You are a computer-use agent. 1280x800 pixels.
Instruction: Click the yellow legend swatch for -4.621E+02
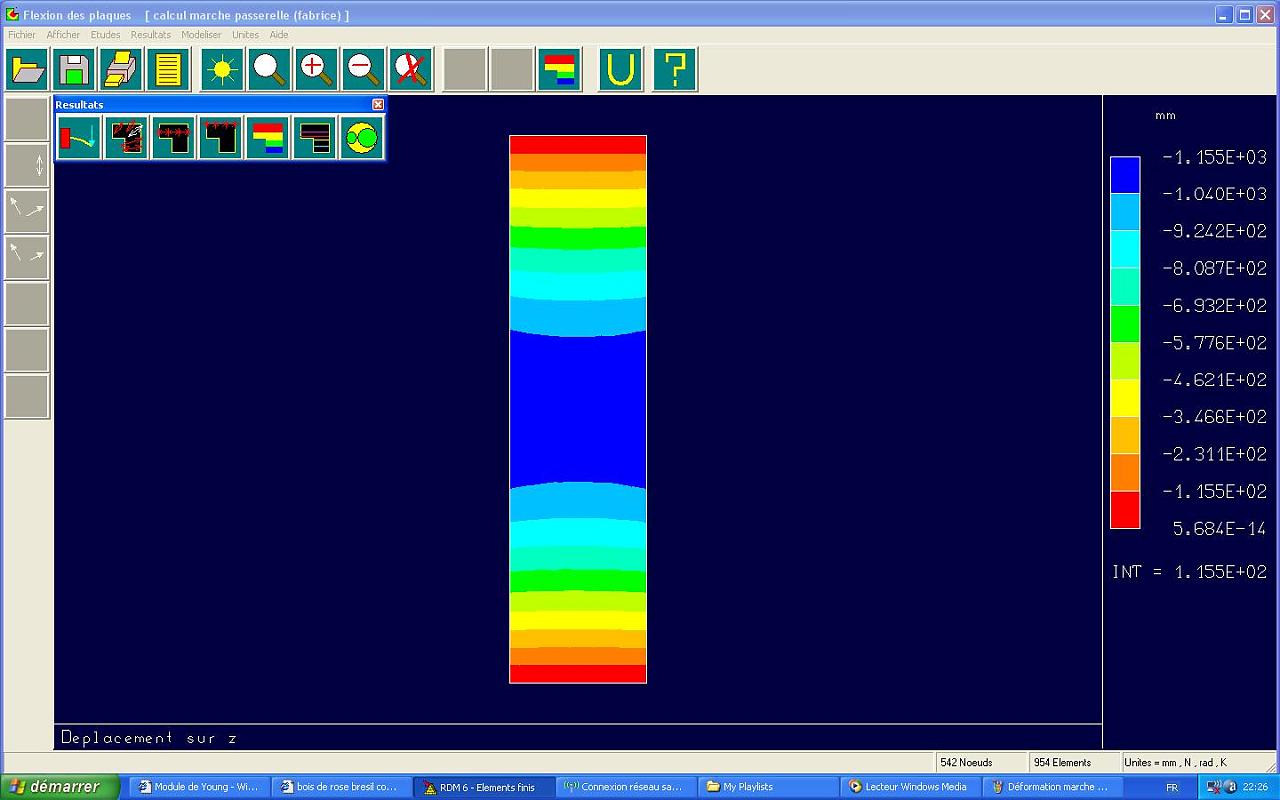[1125, 398]
